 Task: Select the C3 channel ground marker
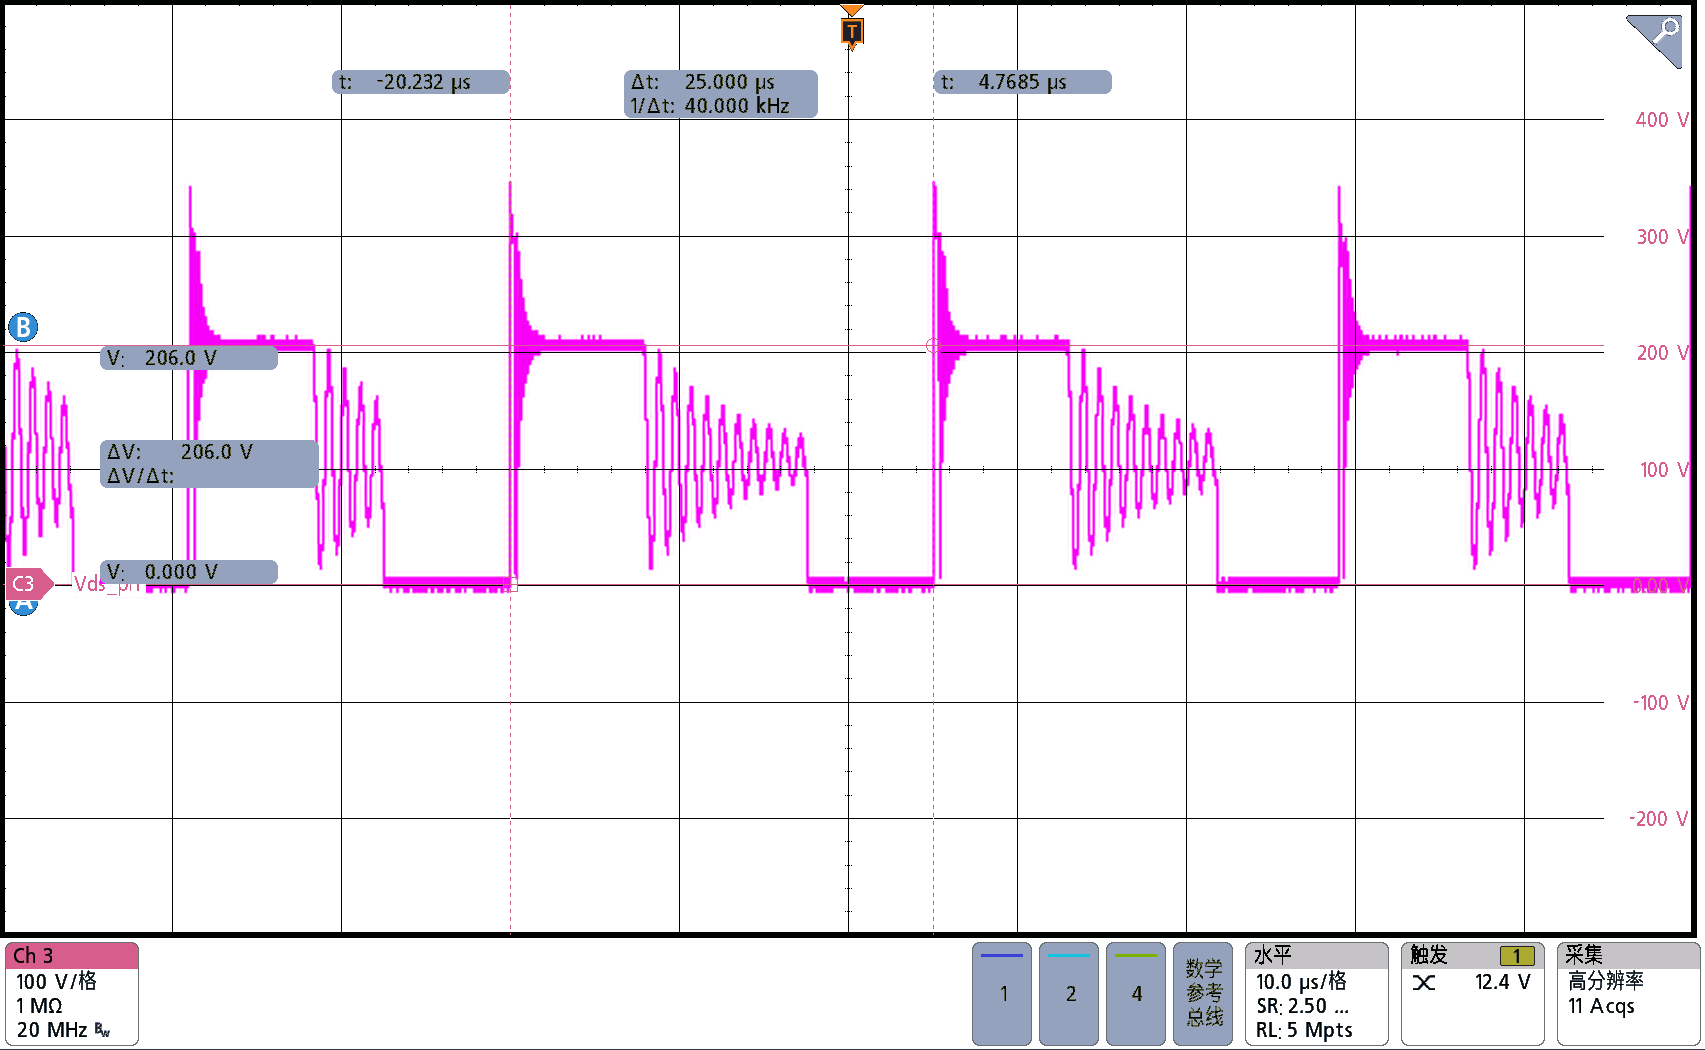pos(28,584)
